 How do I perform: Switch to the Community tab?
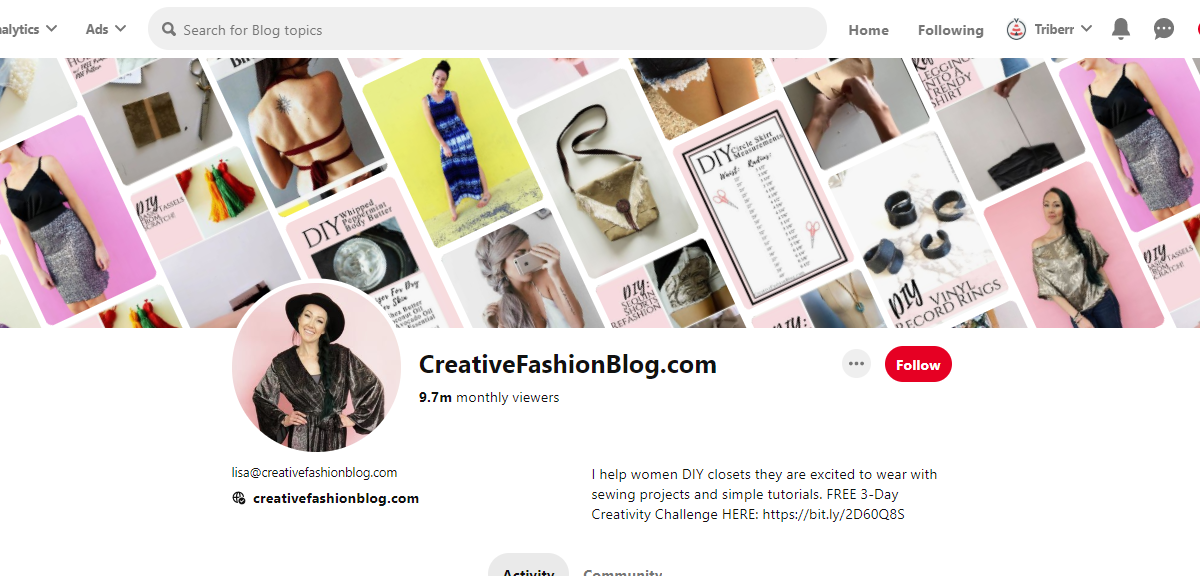(622, 569)
